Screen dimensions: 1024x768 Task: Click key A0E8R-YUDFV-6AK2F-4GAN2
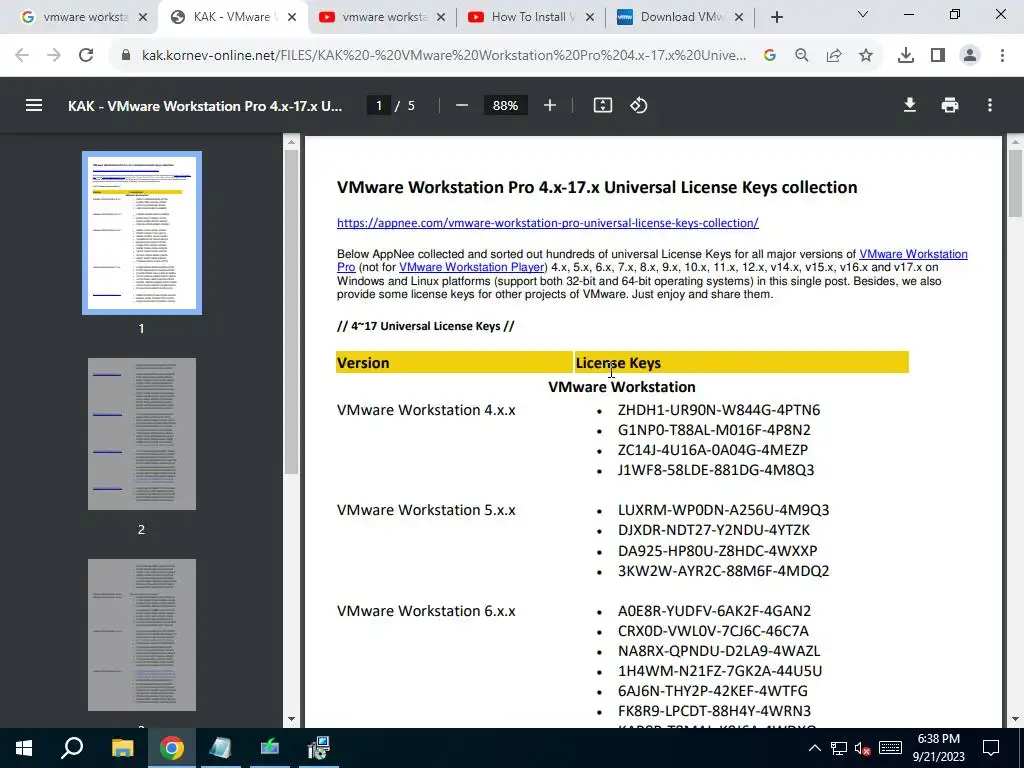tap(714, 611)
